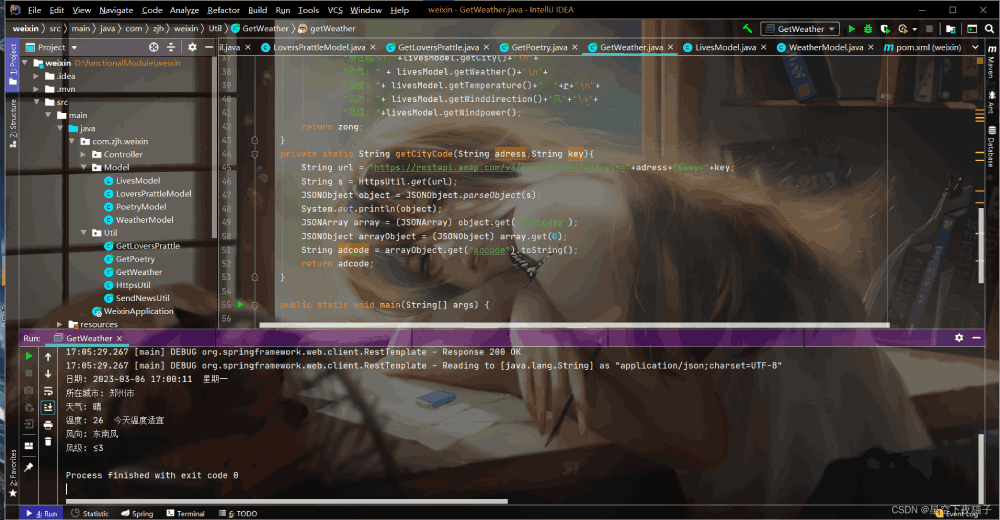Select HttpsUtil class in project tree
This screenshot has height=520, width=1000.
click(x=133, y=285)
